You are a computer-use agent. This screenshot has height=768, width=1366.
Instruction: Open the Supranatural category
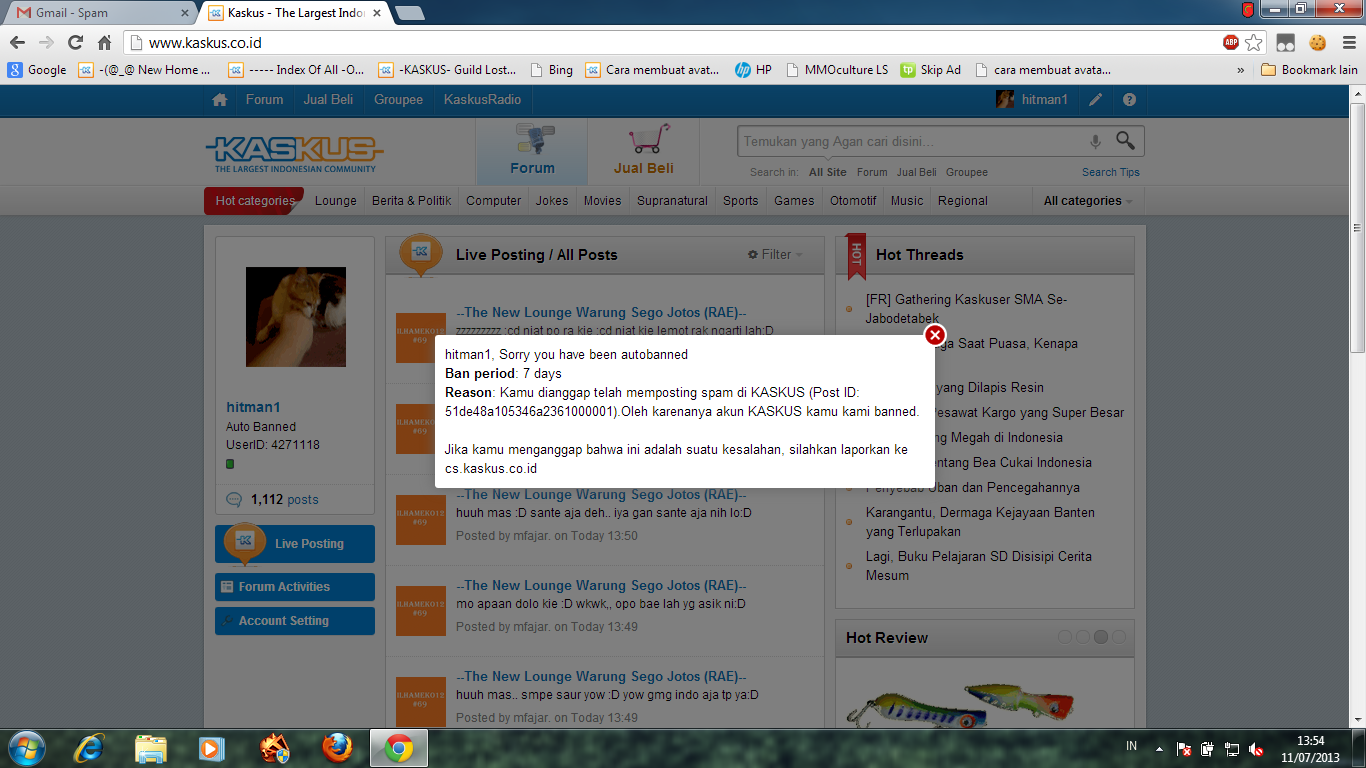672,201
